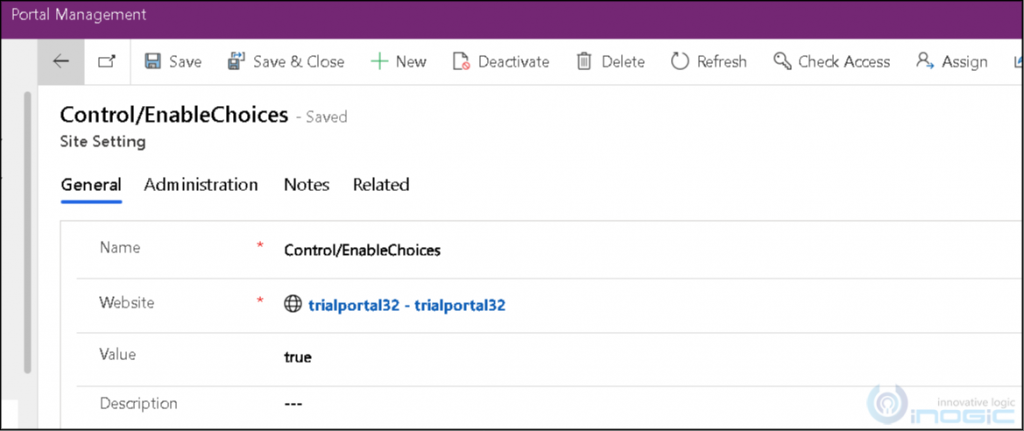Deactivate this site setting
Viewport: 1024px width, 431px height.
tap(501, 62)
